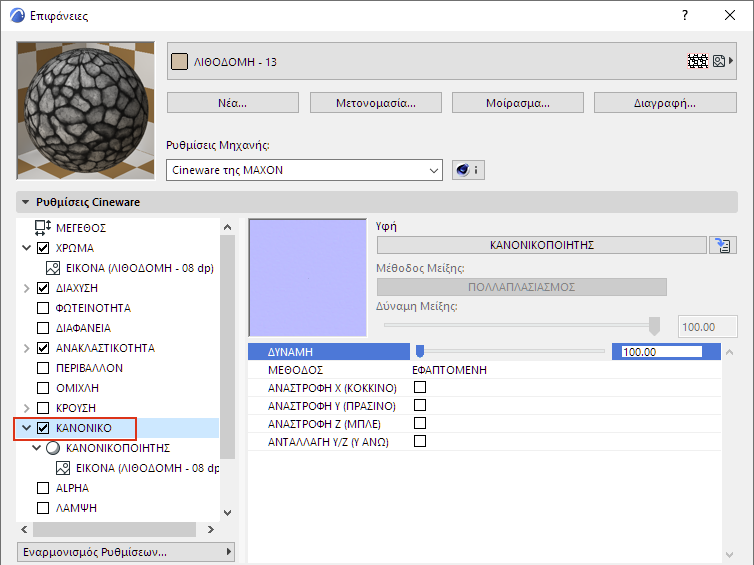
Task: Check ΑΝΑΣΤΡΟΦΗ Ζ (ΜΠΛΕ) option
Action: coord(420,423)
